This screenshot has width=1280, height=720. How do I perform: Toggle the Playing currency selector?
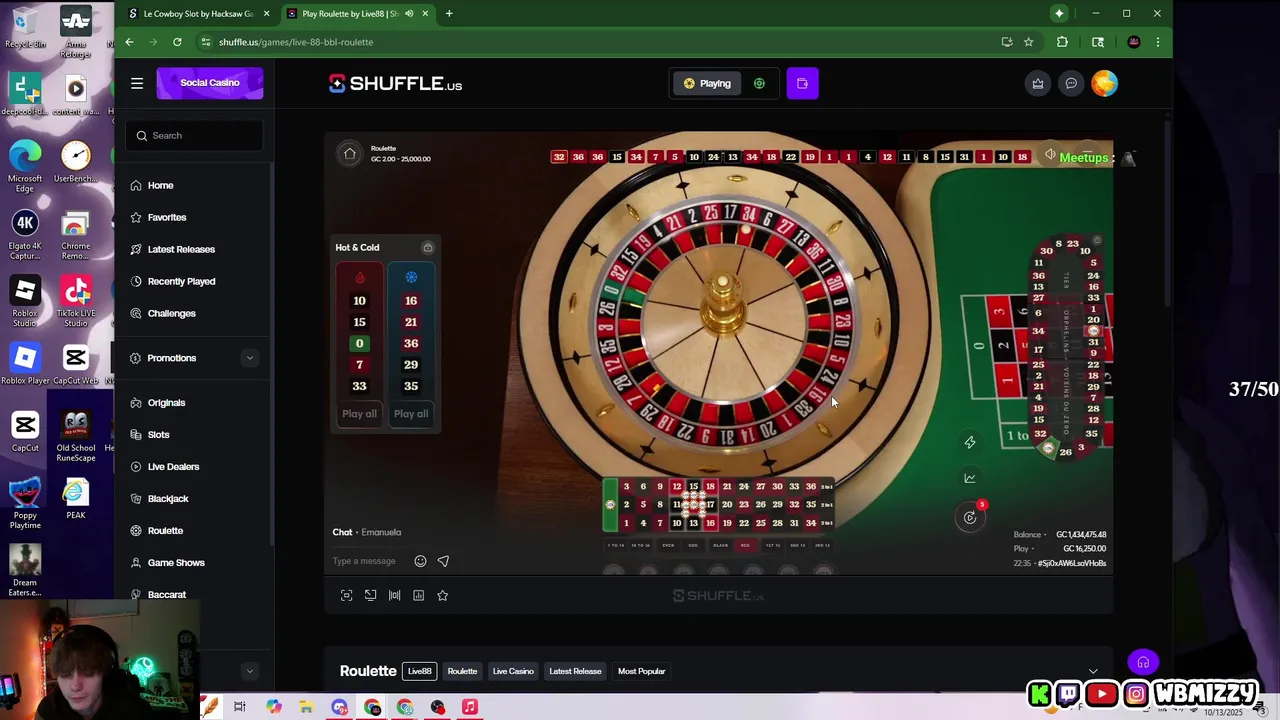click(707, 83)
